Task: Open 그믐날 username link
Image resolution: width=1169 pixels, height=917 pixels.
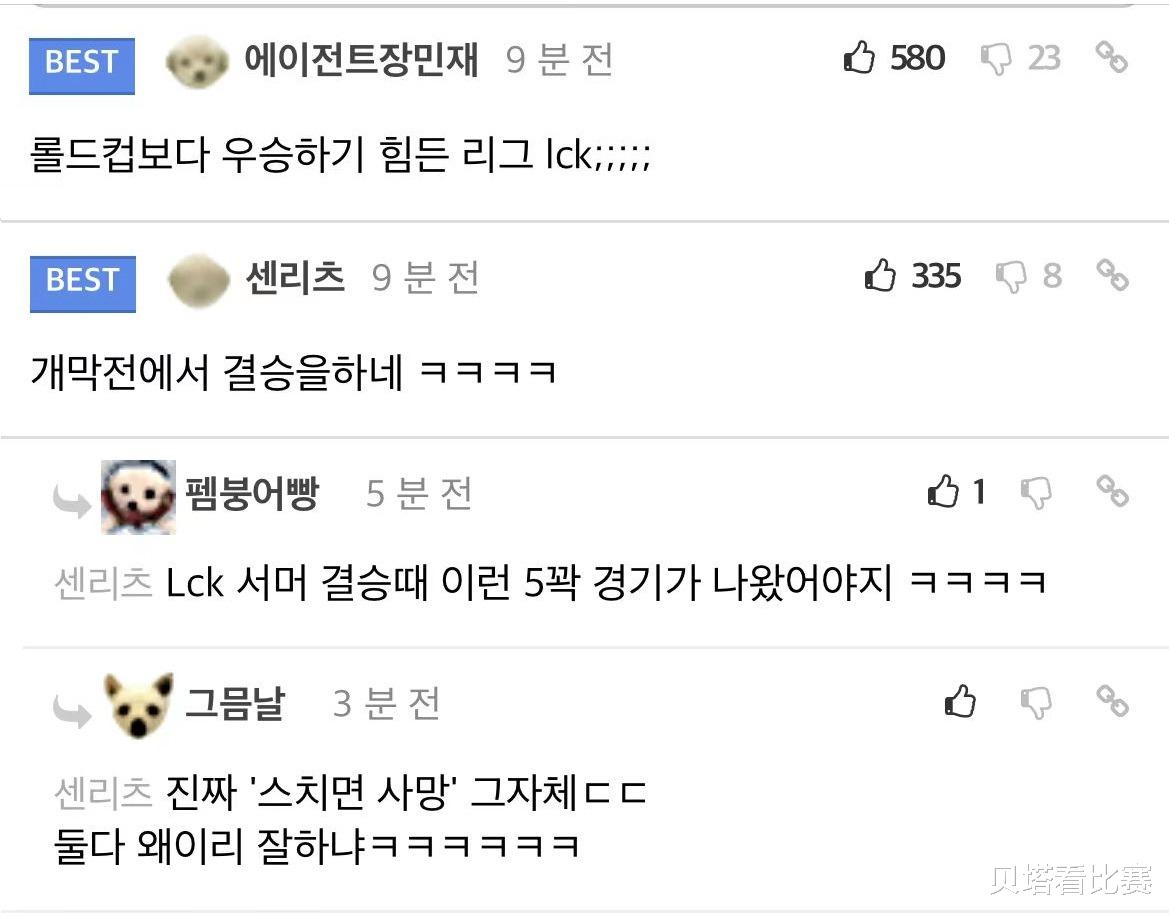Action: click(x=235, y=702)
